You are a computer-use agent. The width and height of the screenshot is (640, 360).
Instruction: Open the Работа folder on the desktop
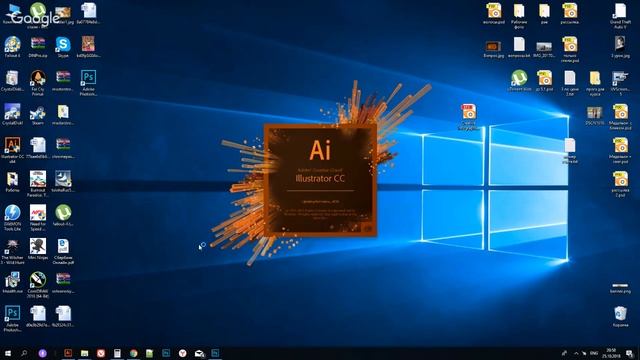pyautogui.click(x=12, y=182)
